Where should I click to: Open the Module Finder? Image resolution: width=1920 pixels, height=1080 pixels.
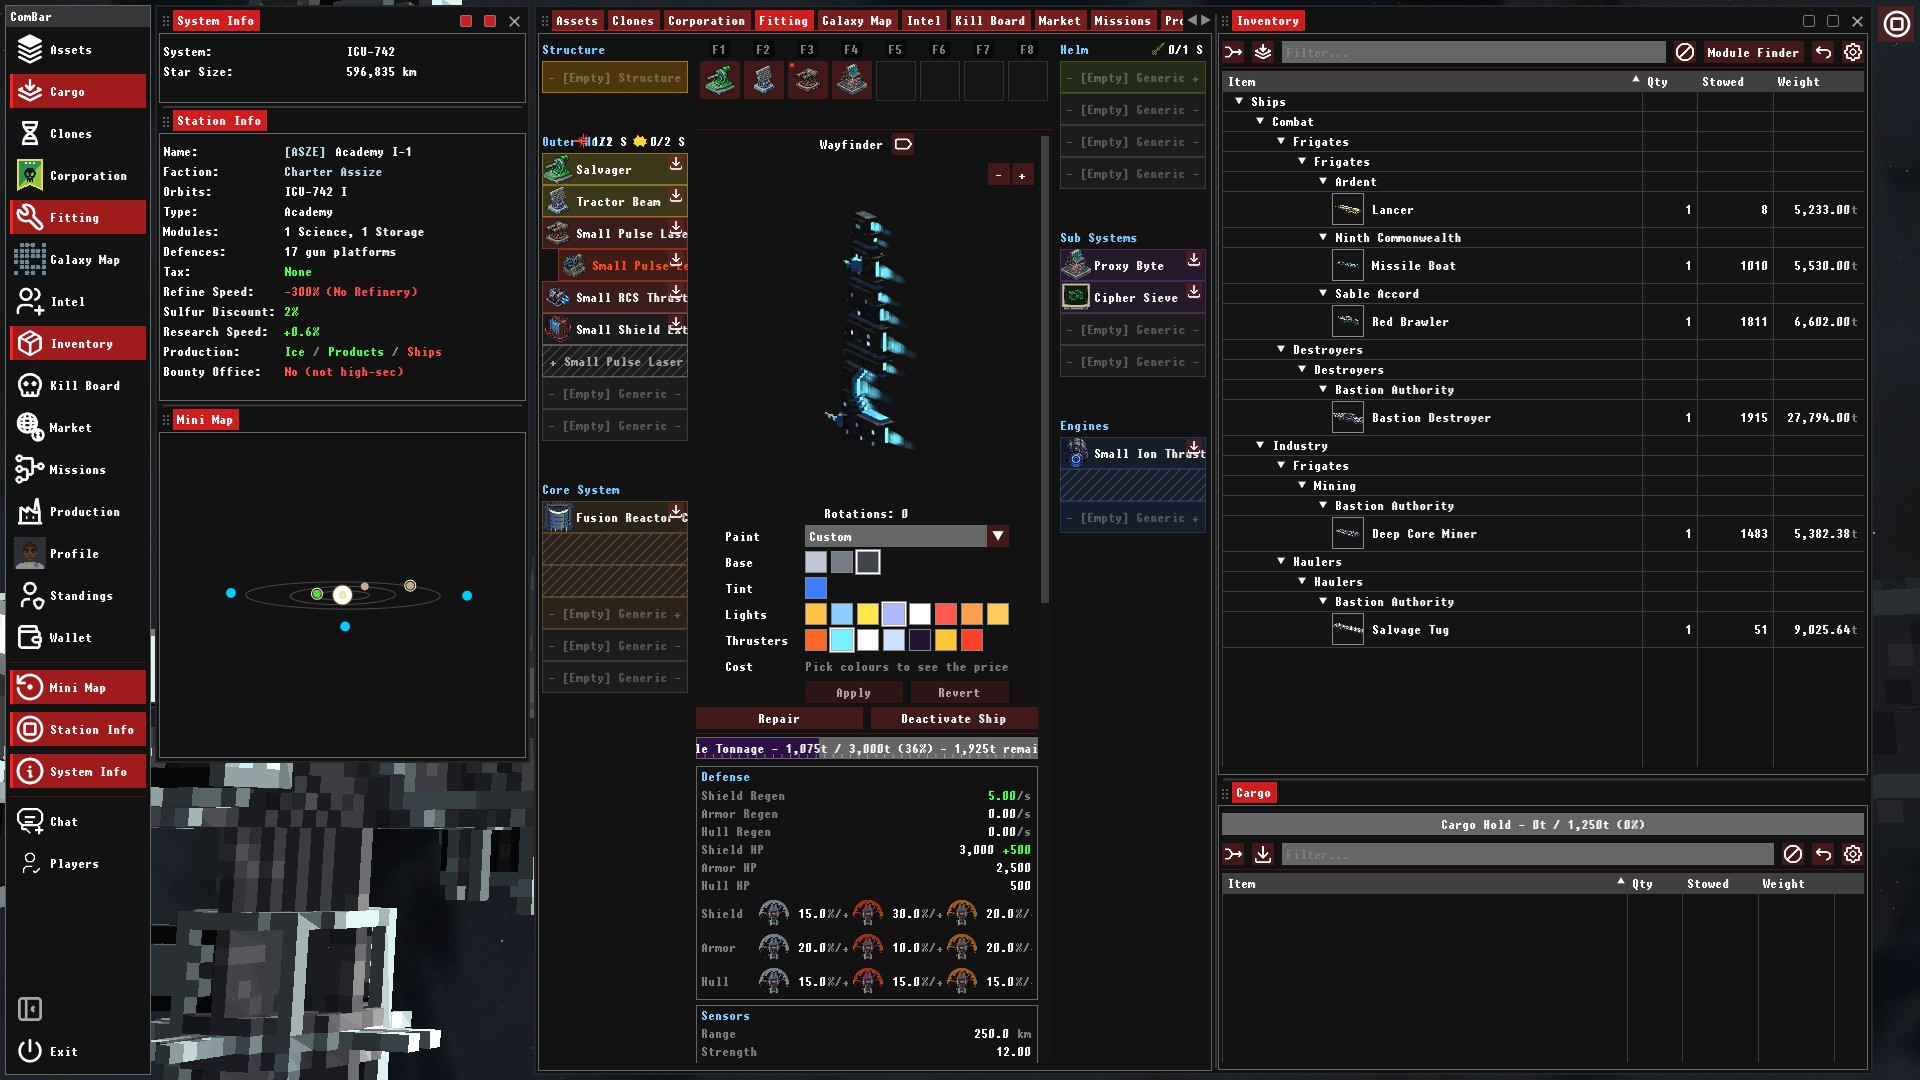click(x=1752, y=52)
